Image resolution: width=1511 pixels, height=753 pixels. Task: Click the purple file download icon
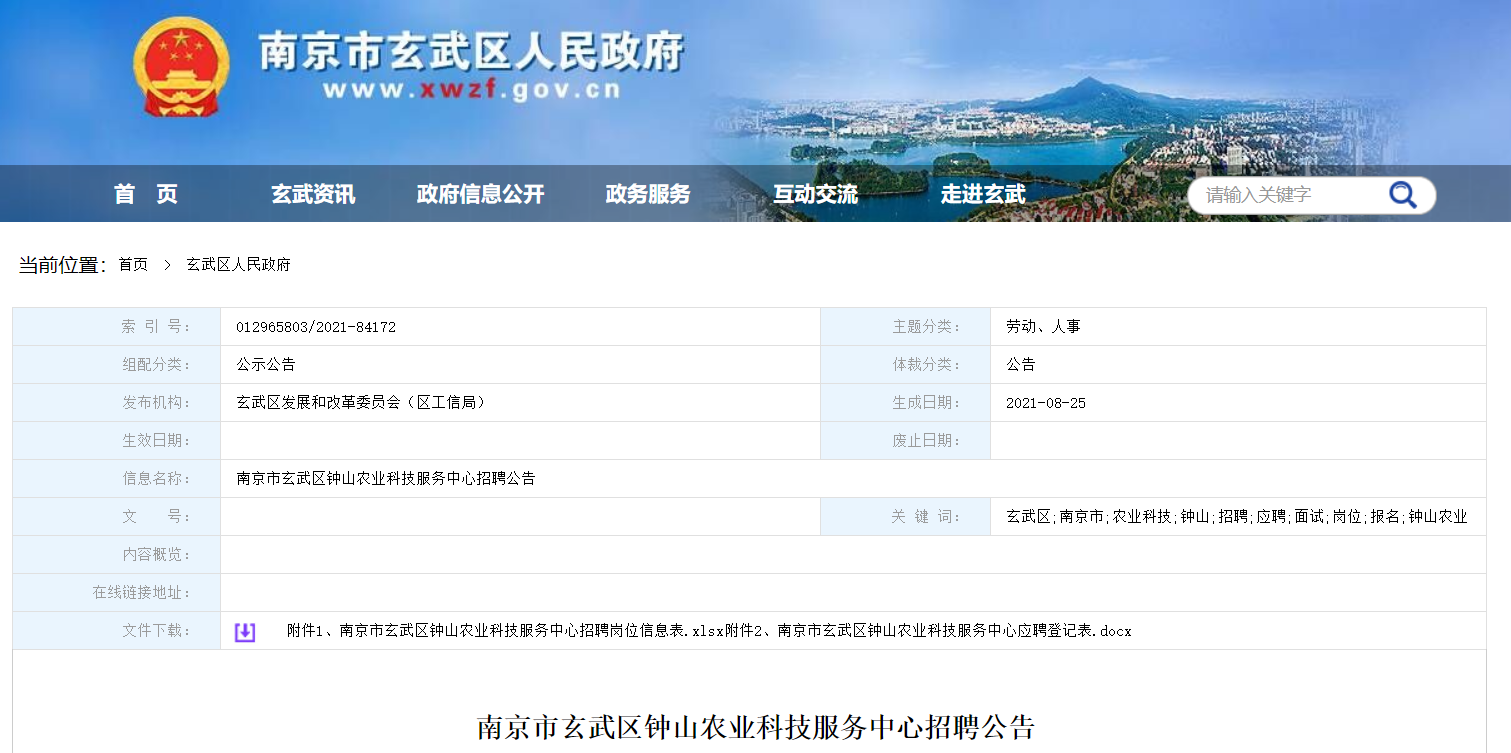tap(245, 632)
